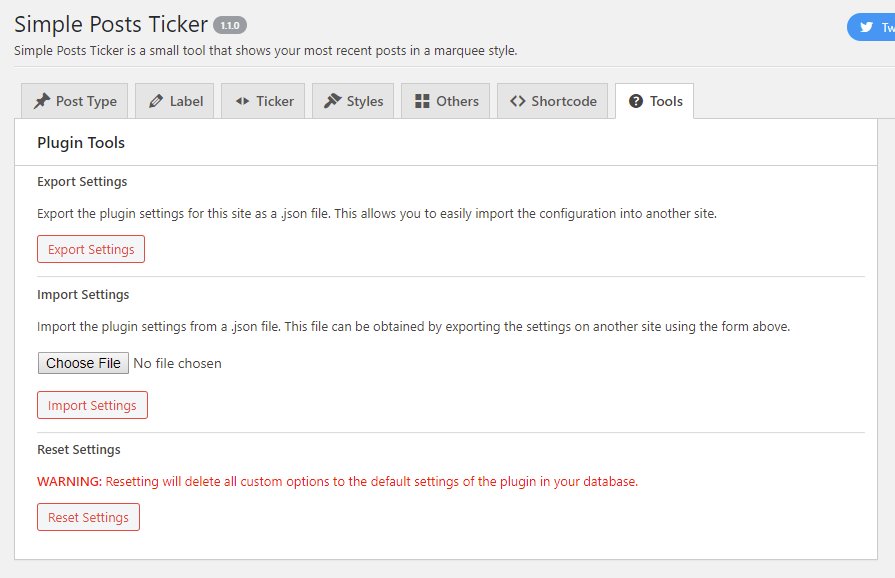Screen dimensions: 895x578
Task: Click the 1.1.0 version badge
Action: coord(230,26)
